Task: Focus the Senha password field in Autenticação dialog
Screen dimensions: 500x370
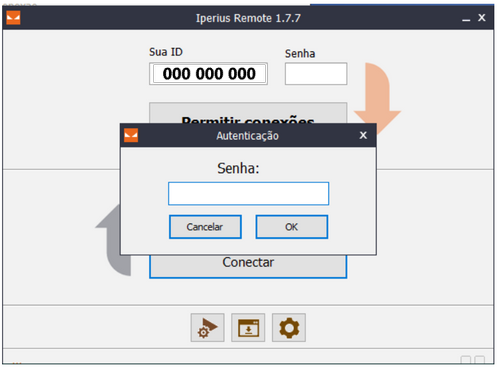Action: (x=248, y=193)
